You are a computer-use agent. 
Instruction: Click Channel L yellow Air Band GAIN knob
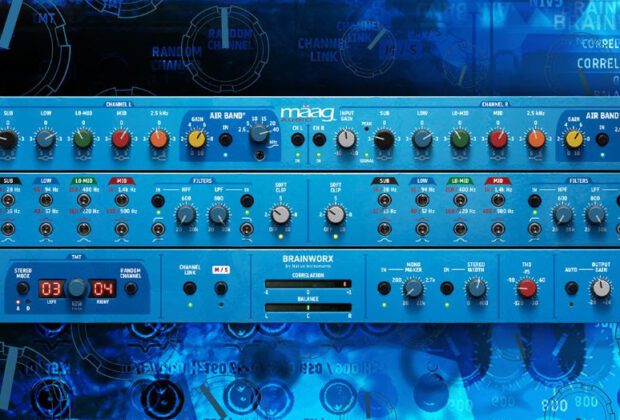coord(197,139)
